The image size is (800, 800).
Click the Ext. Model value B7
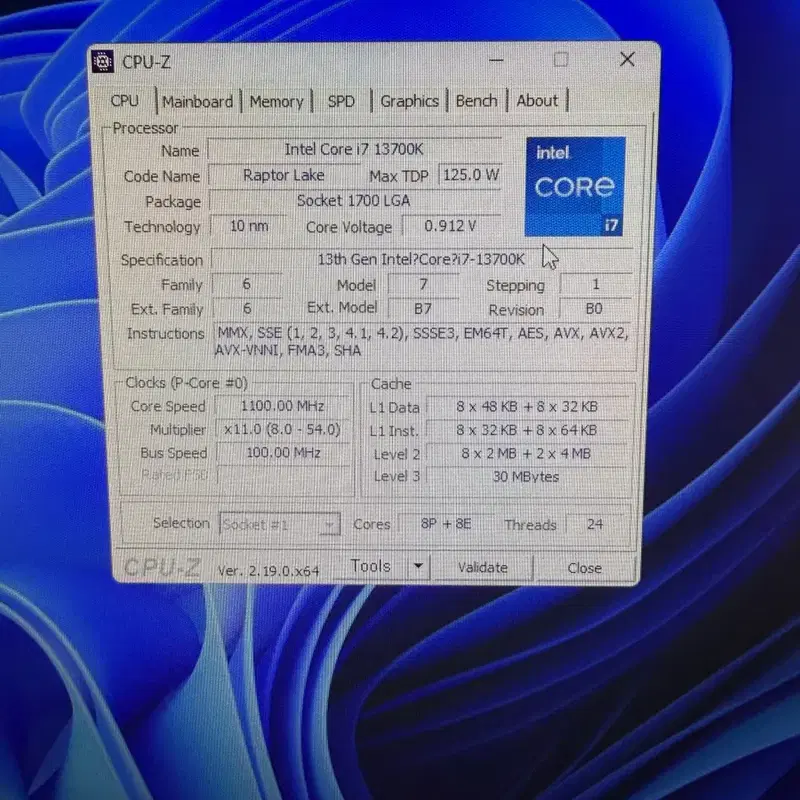pos(423,309)
